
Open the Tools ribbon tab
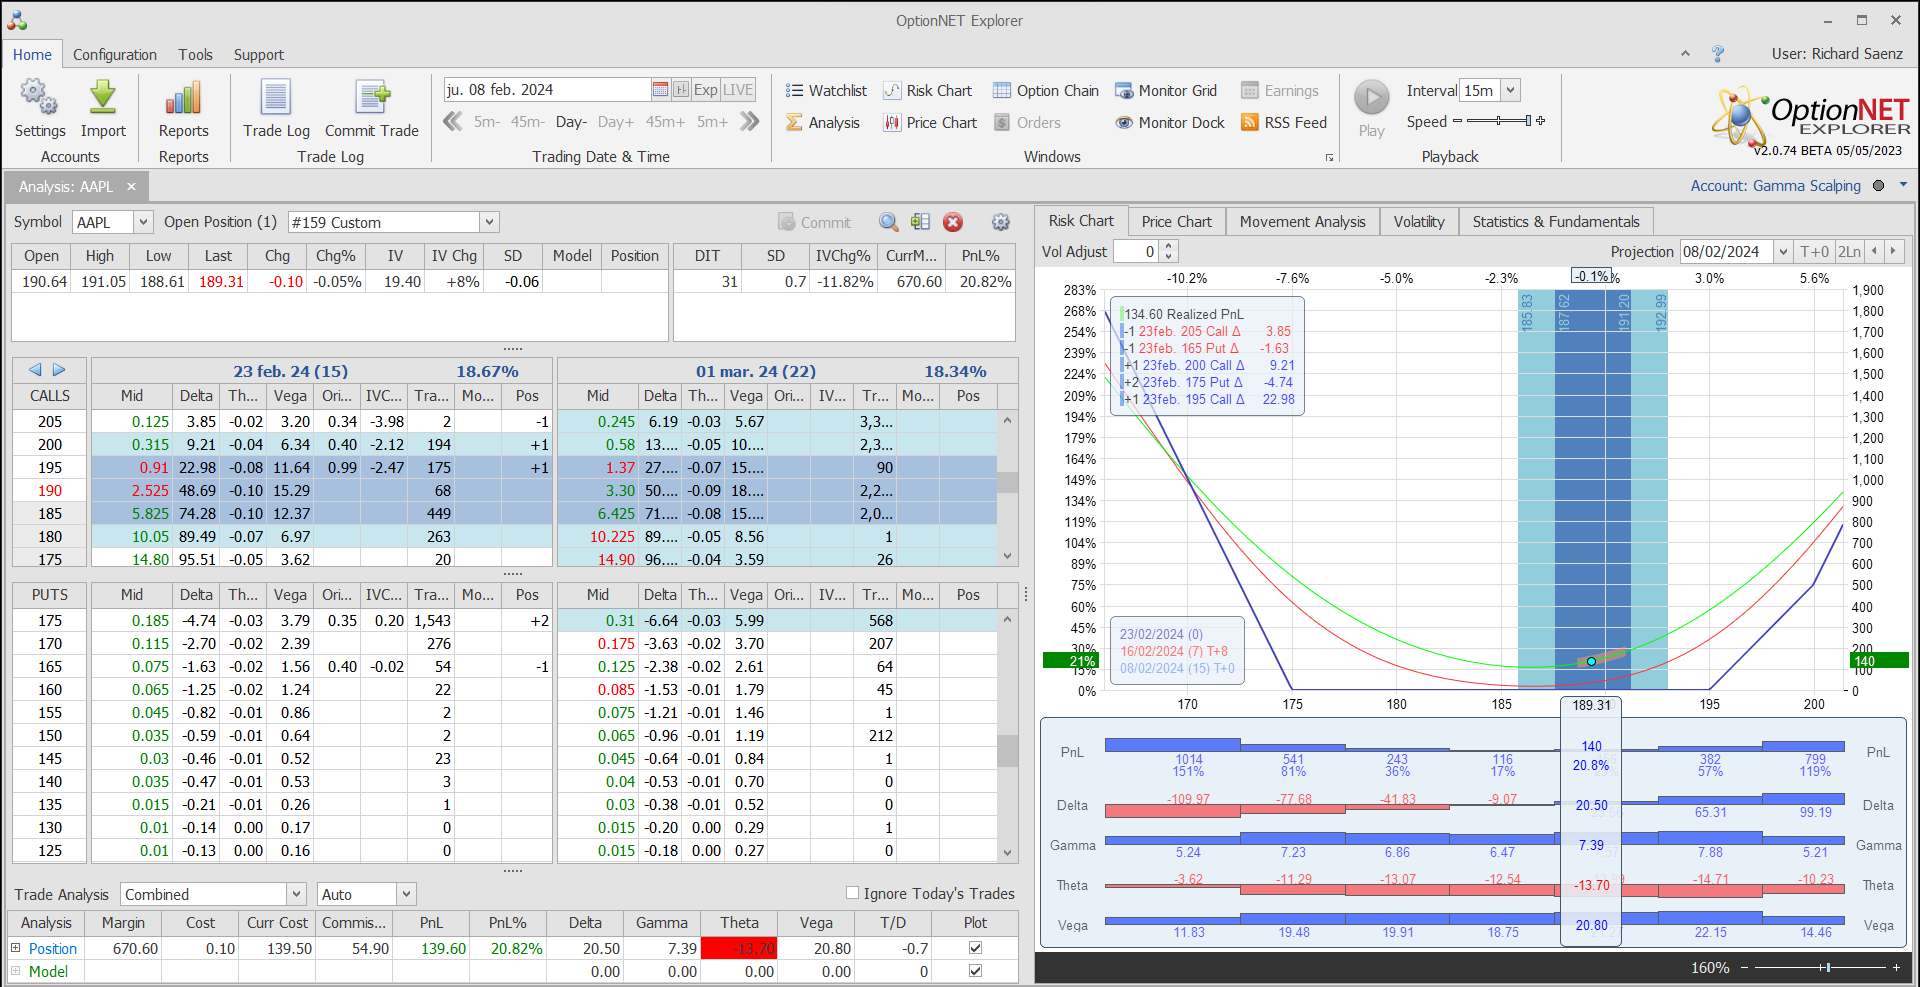tap(196, 55)
